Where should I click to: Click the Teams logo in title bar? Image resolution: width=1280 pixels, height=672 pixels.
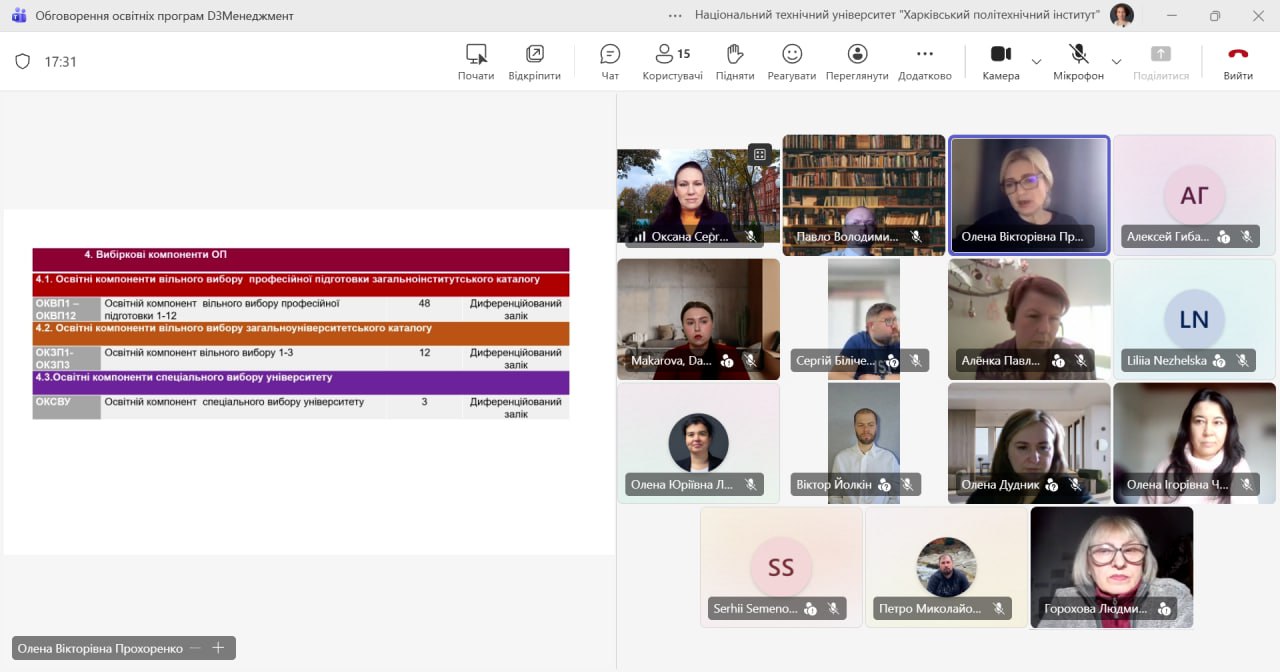19,15
